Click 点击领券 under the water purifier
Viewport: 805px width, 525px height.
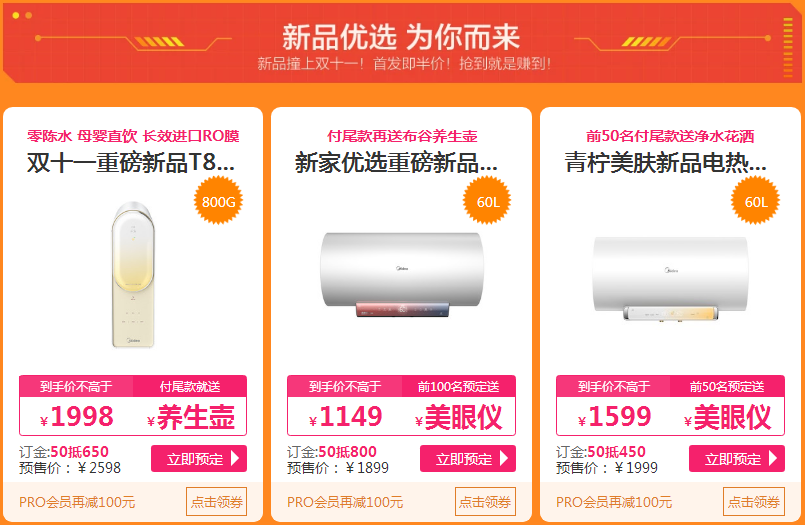pos(216,501)
